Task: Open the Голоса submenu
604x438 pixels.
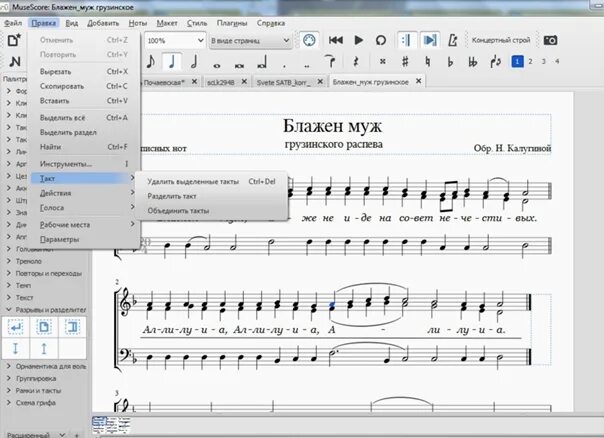Action: (84, 208)
